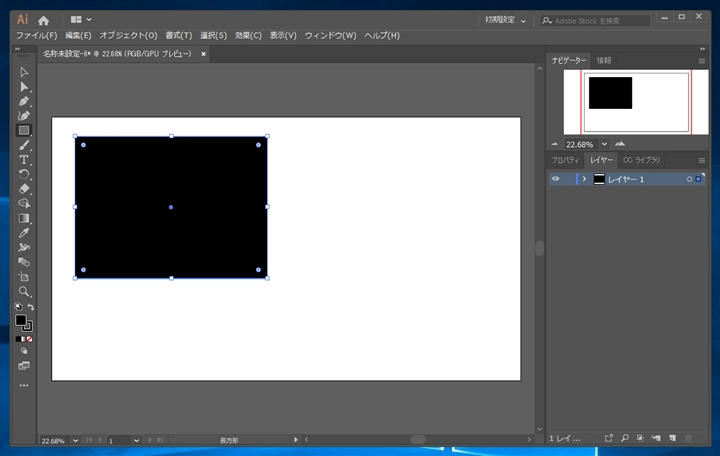
Task: Open status bar display options arrow
Action: [296, 440]
